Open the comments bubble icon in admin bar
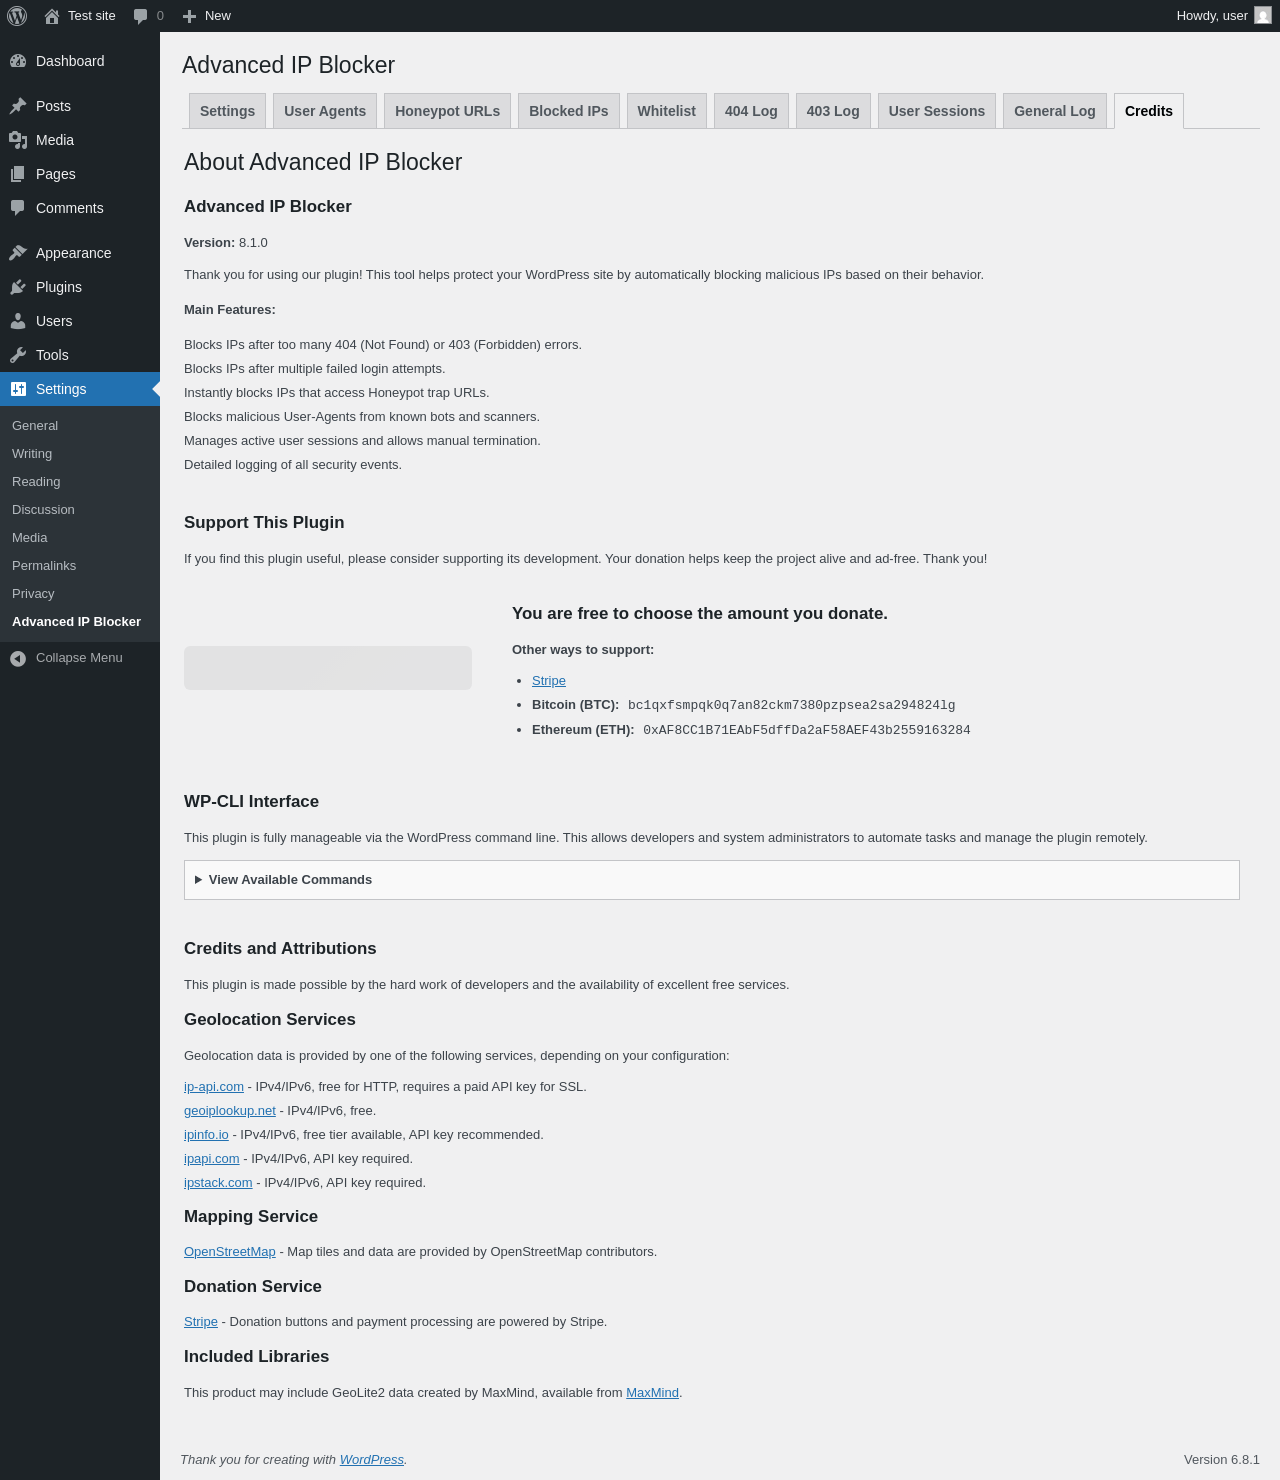1280x1480 pixels. (141, 16)
